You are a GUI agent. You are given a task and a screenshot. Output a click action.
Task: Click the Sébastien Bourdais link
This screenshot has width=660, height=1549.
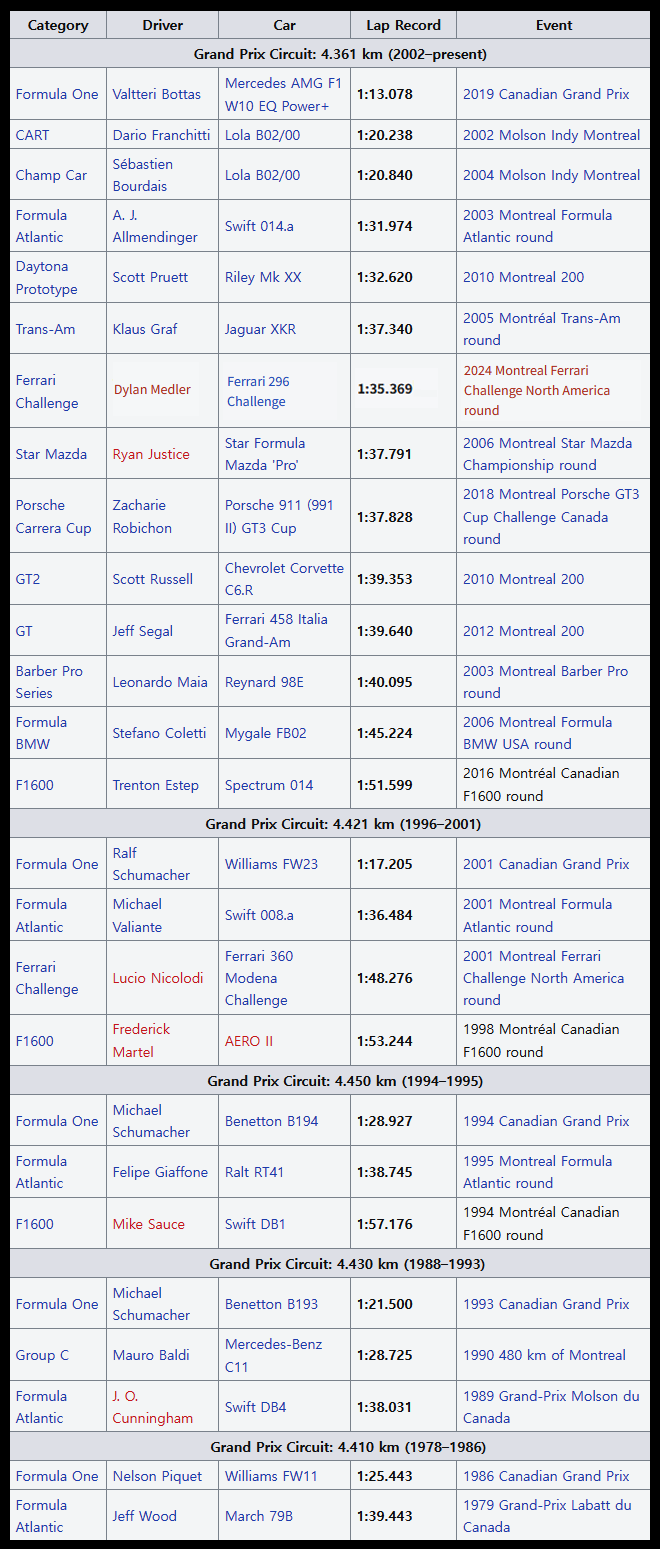(142, 175)
